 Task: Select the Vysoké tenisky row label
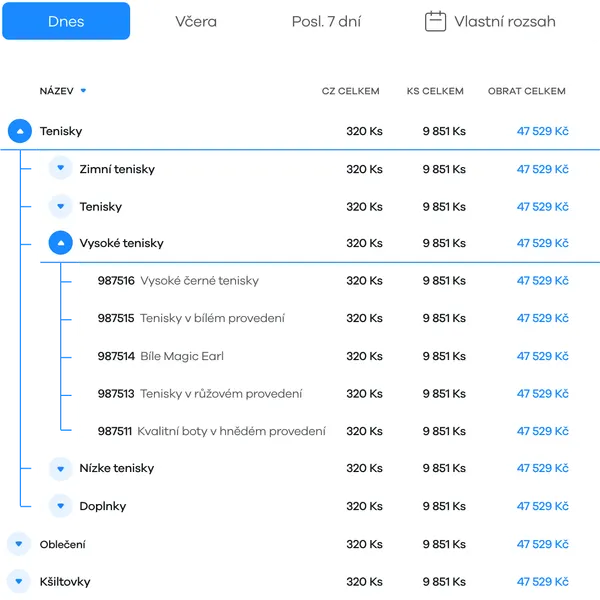tap(121, 243)
